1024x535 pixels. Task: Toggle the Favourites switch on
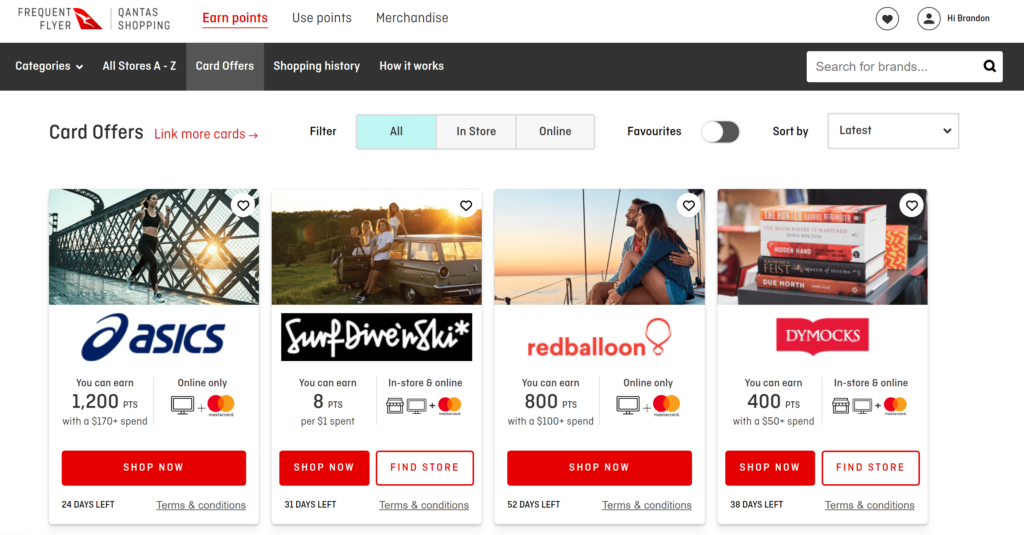[720, 132]
